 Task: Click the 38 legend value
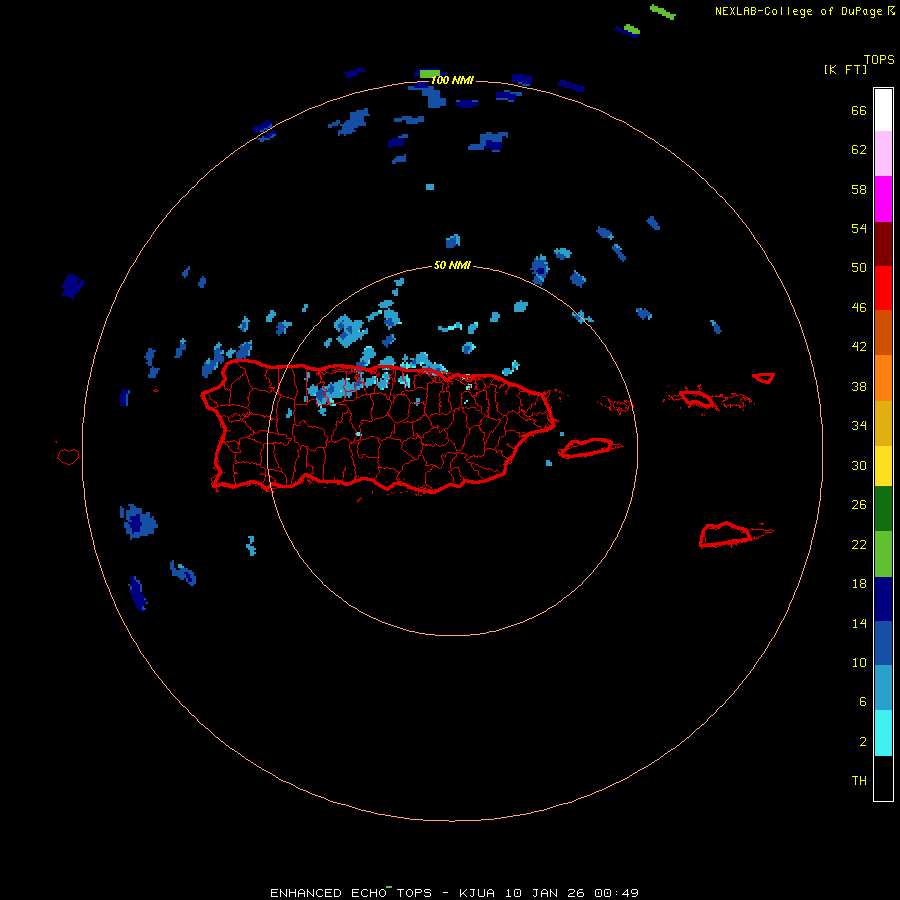click(x=859, y=386)
